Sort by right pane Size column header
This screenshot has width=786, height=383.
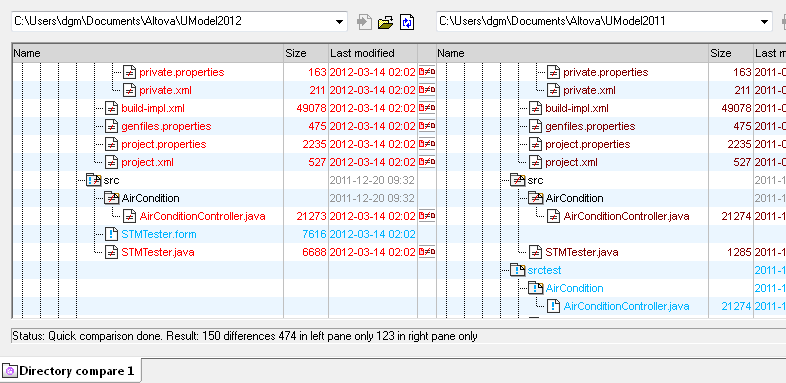[731, 53]
